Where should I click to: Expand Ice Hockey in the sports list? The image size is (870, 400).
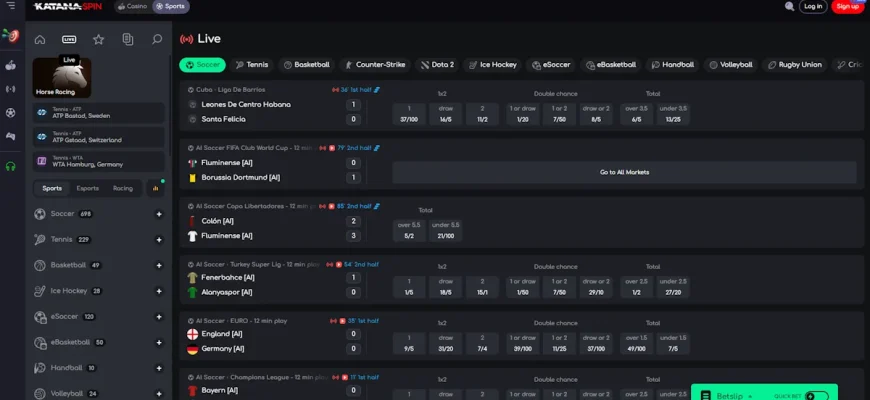click(x=159, y=291)
